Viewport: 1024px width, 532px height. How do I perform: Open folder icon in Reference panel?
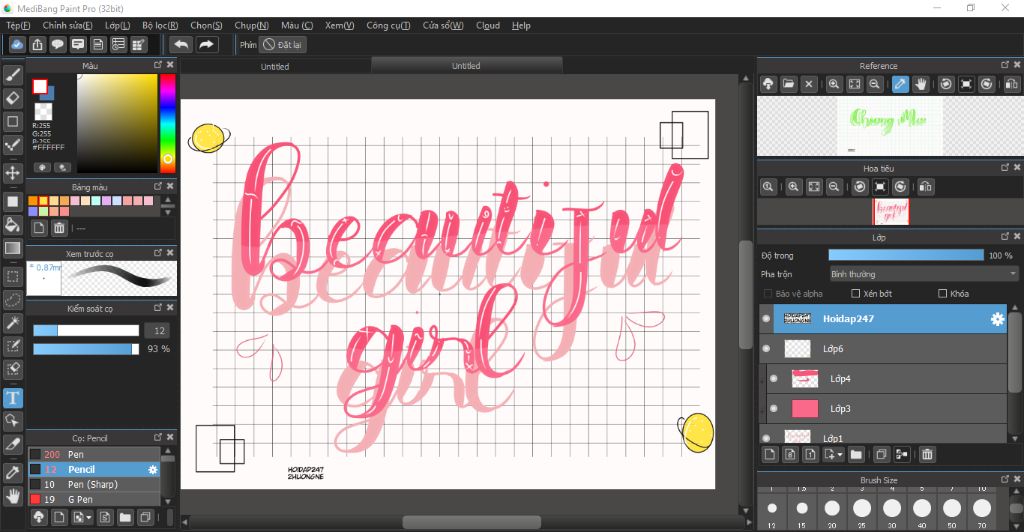788,84
